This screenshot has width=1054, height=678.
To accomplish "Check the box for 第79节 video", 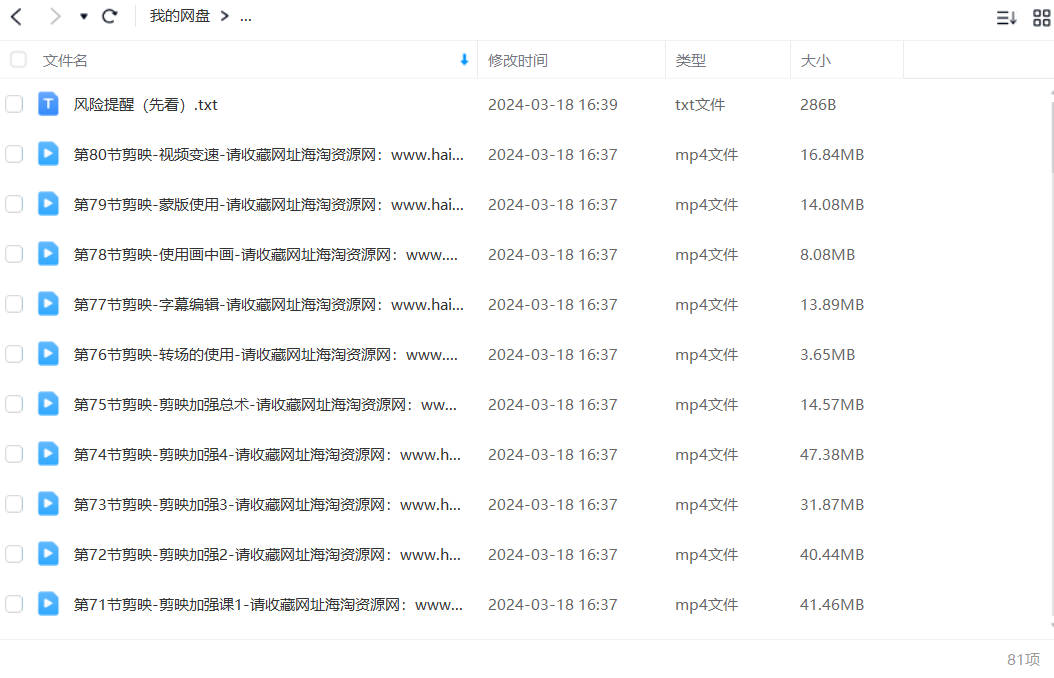I will coord(14,204).
